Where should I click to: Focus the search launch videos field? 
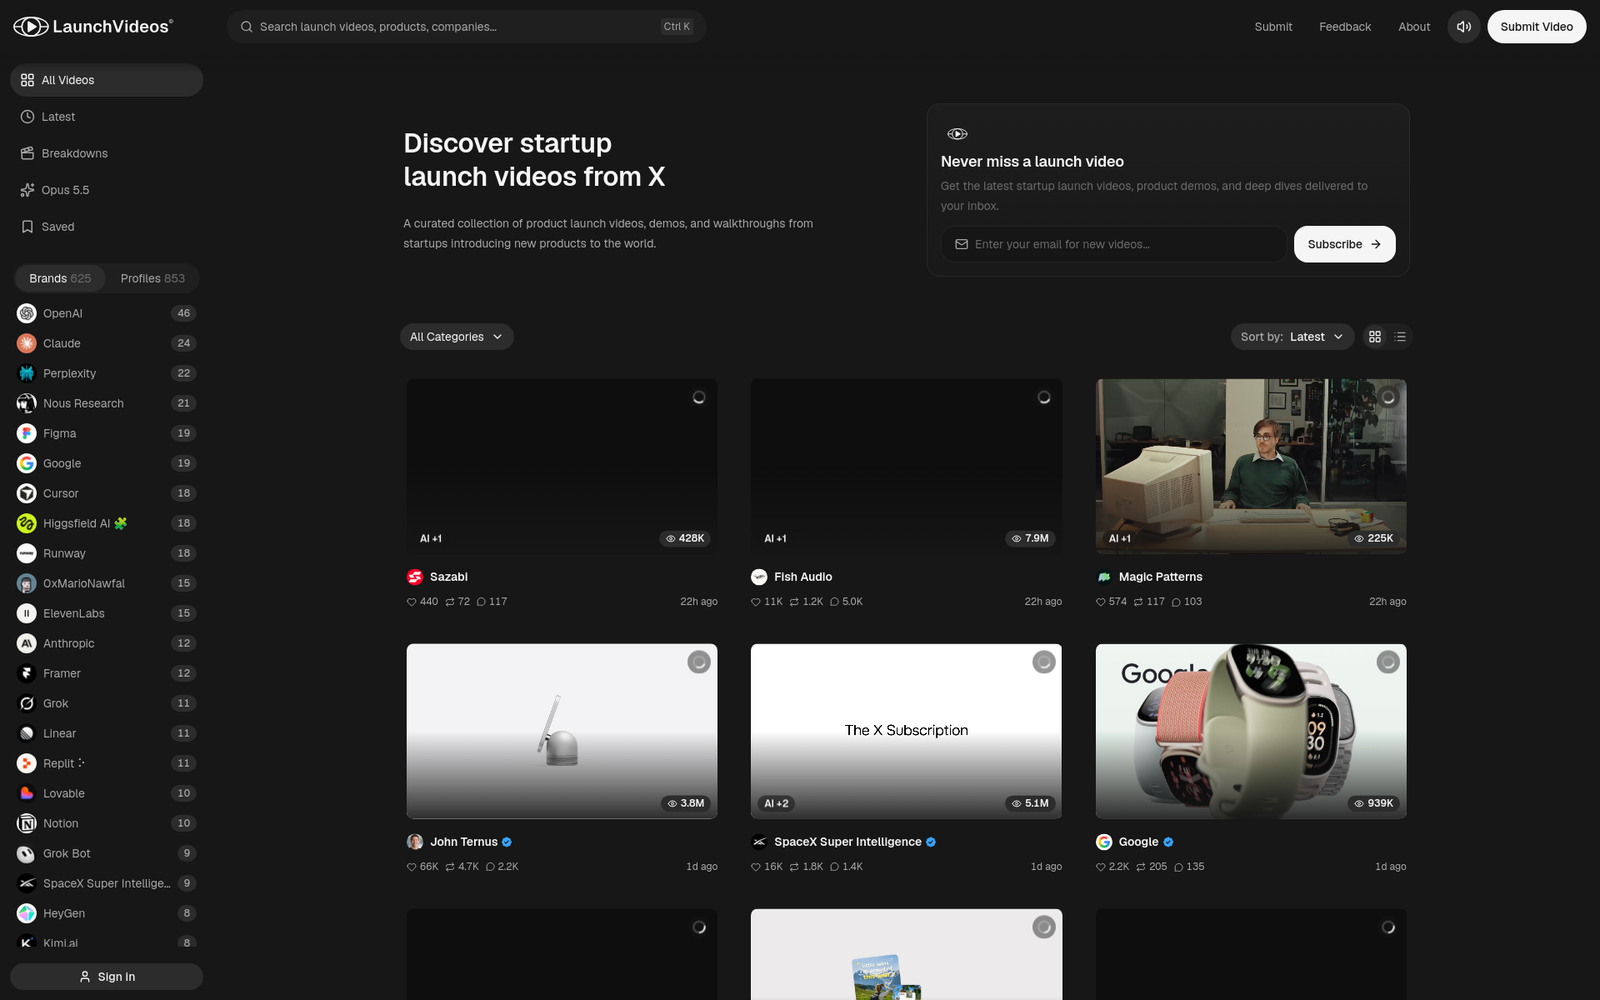click(x=467, y=27)
